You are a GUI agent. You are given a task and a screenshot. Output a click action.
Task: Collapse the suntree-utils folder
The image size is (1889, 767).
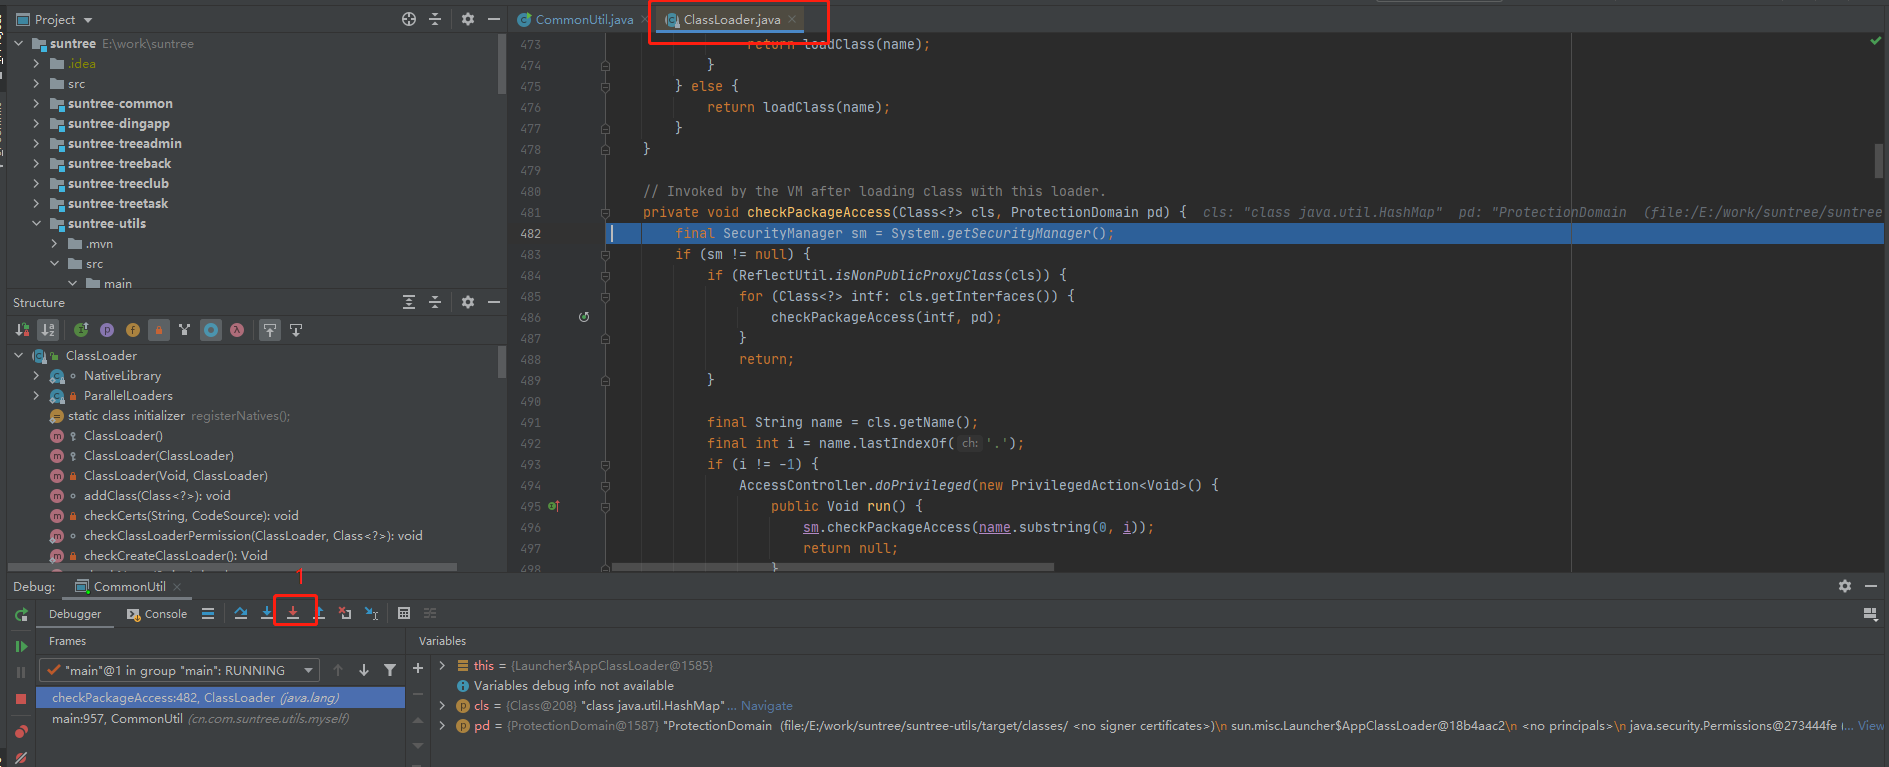(x=37, y=224)
